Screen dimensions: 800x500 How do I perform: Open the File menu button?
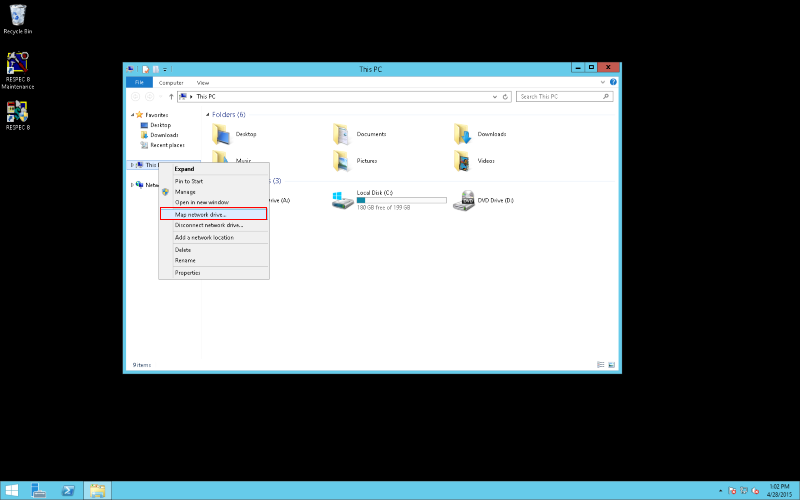click(139, 82)
